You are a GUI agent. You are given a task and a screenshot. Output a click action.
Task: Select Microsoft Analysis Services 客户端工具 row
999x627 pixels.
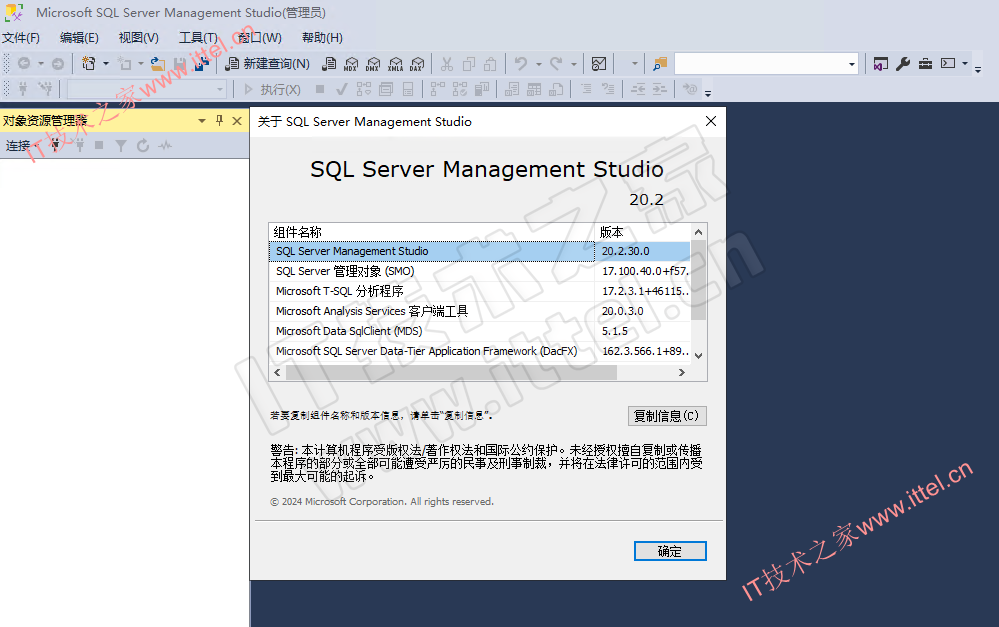[479, 311]
